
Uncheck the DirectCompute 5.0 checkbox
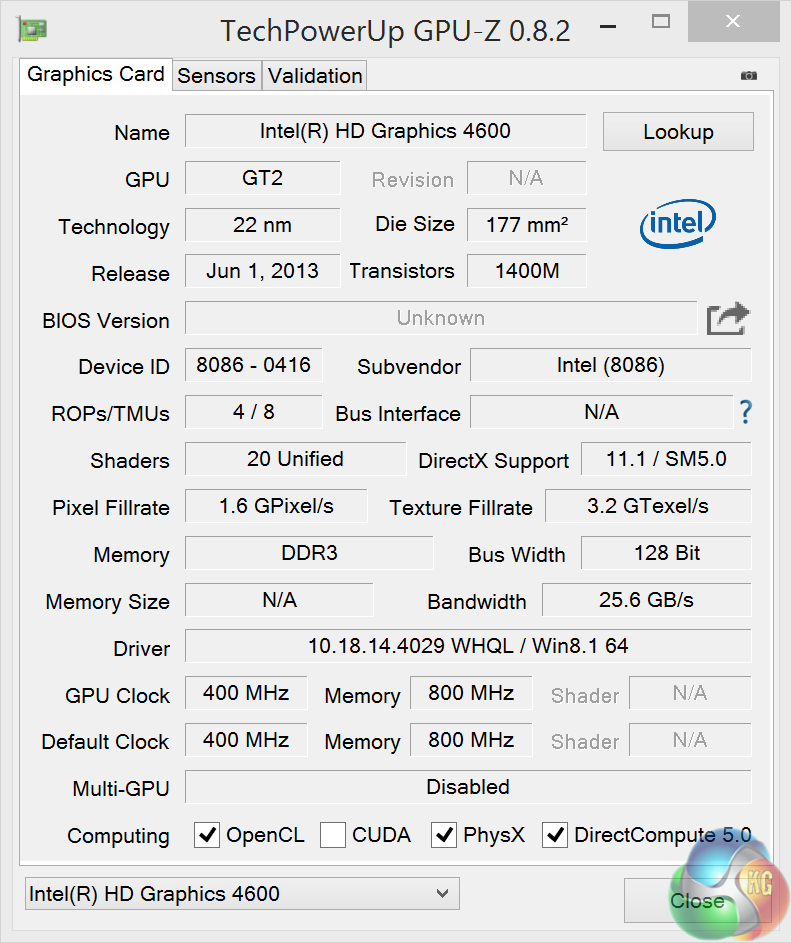[555, 835]
